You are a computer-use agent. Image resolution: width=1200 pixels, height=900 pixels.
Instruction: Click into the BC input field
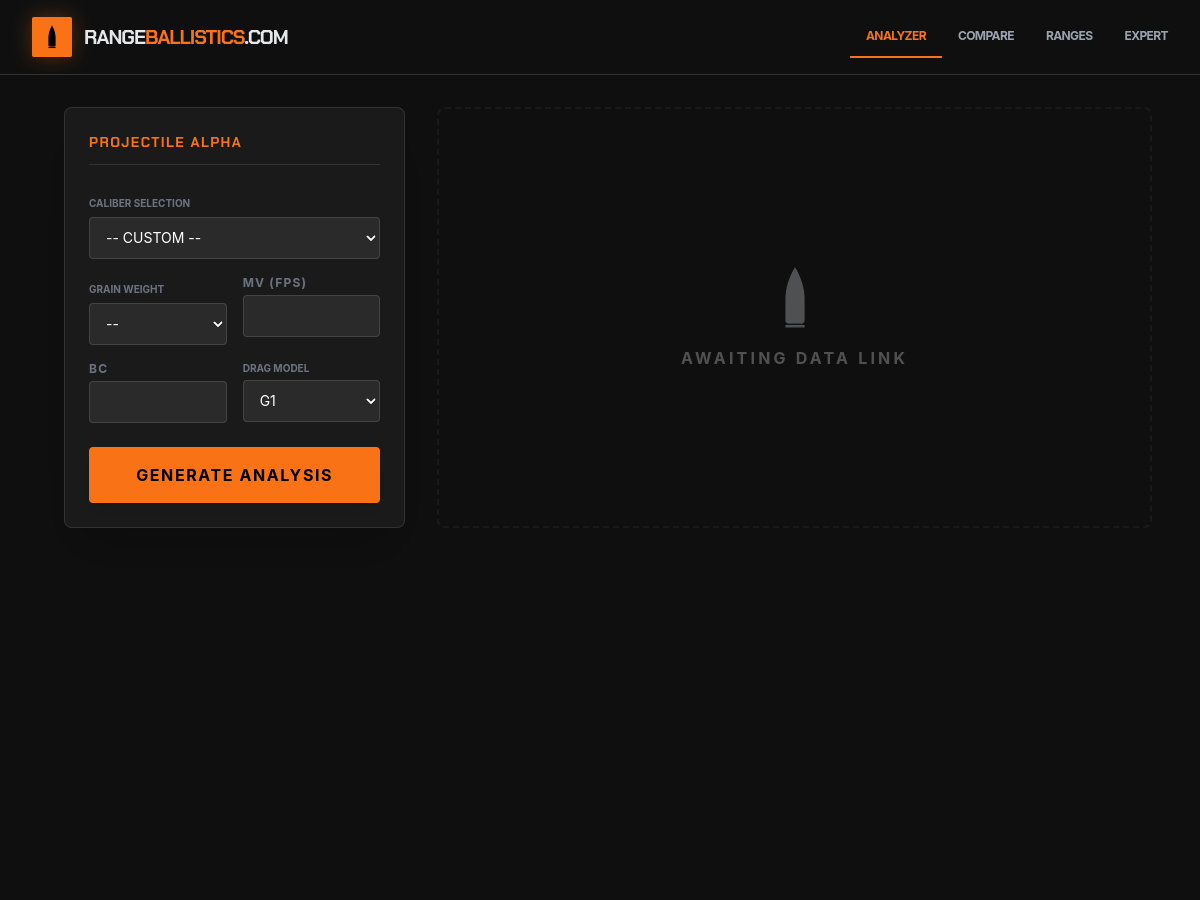[158, 402]
